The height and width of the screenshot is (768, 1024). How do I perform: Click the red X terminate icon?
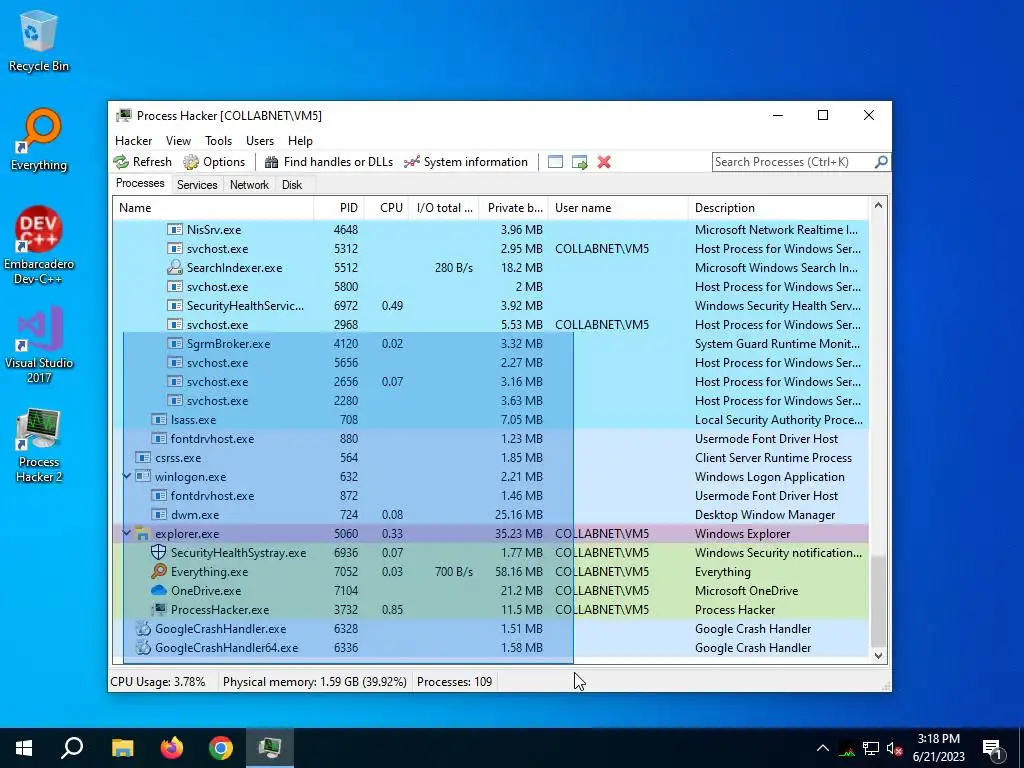pos(604,162)
